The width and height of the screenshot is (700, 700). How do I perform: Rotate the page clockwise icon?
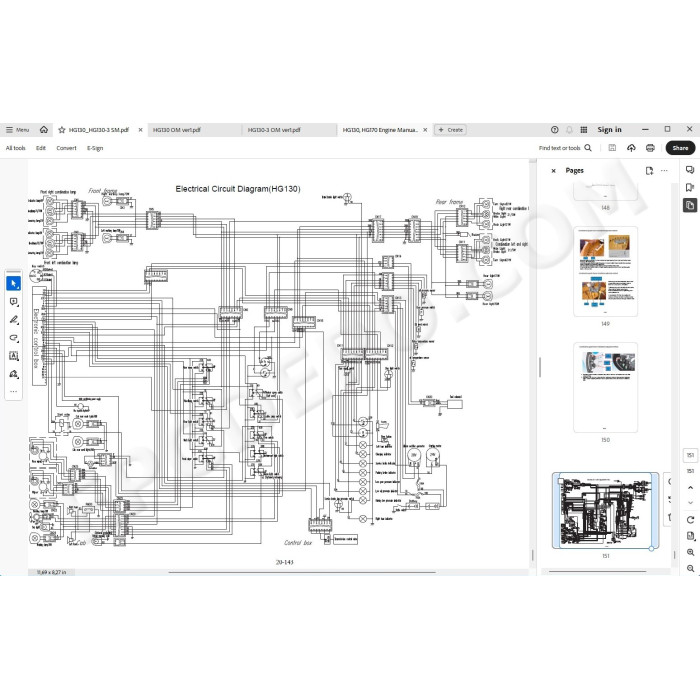coord(690,520)
